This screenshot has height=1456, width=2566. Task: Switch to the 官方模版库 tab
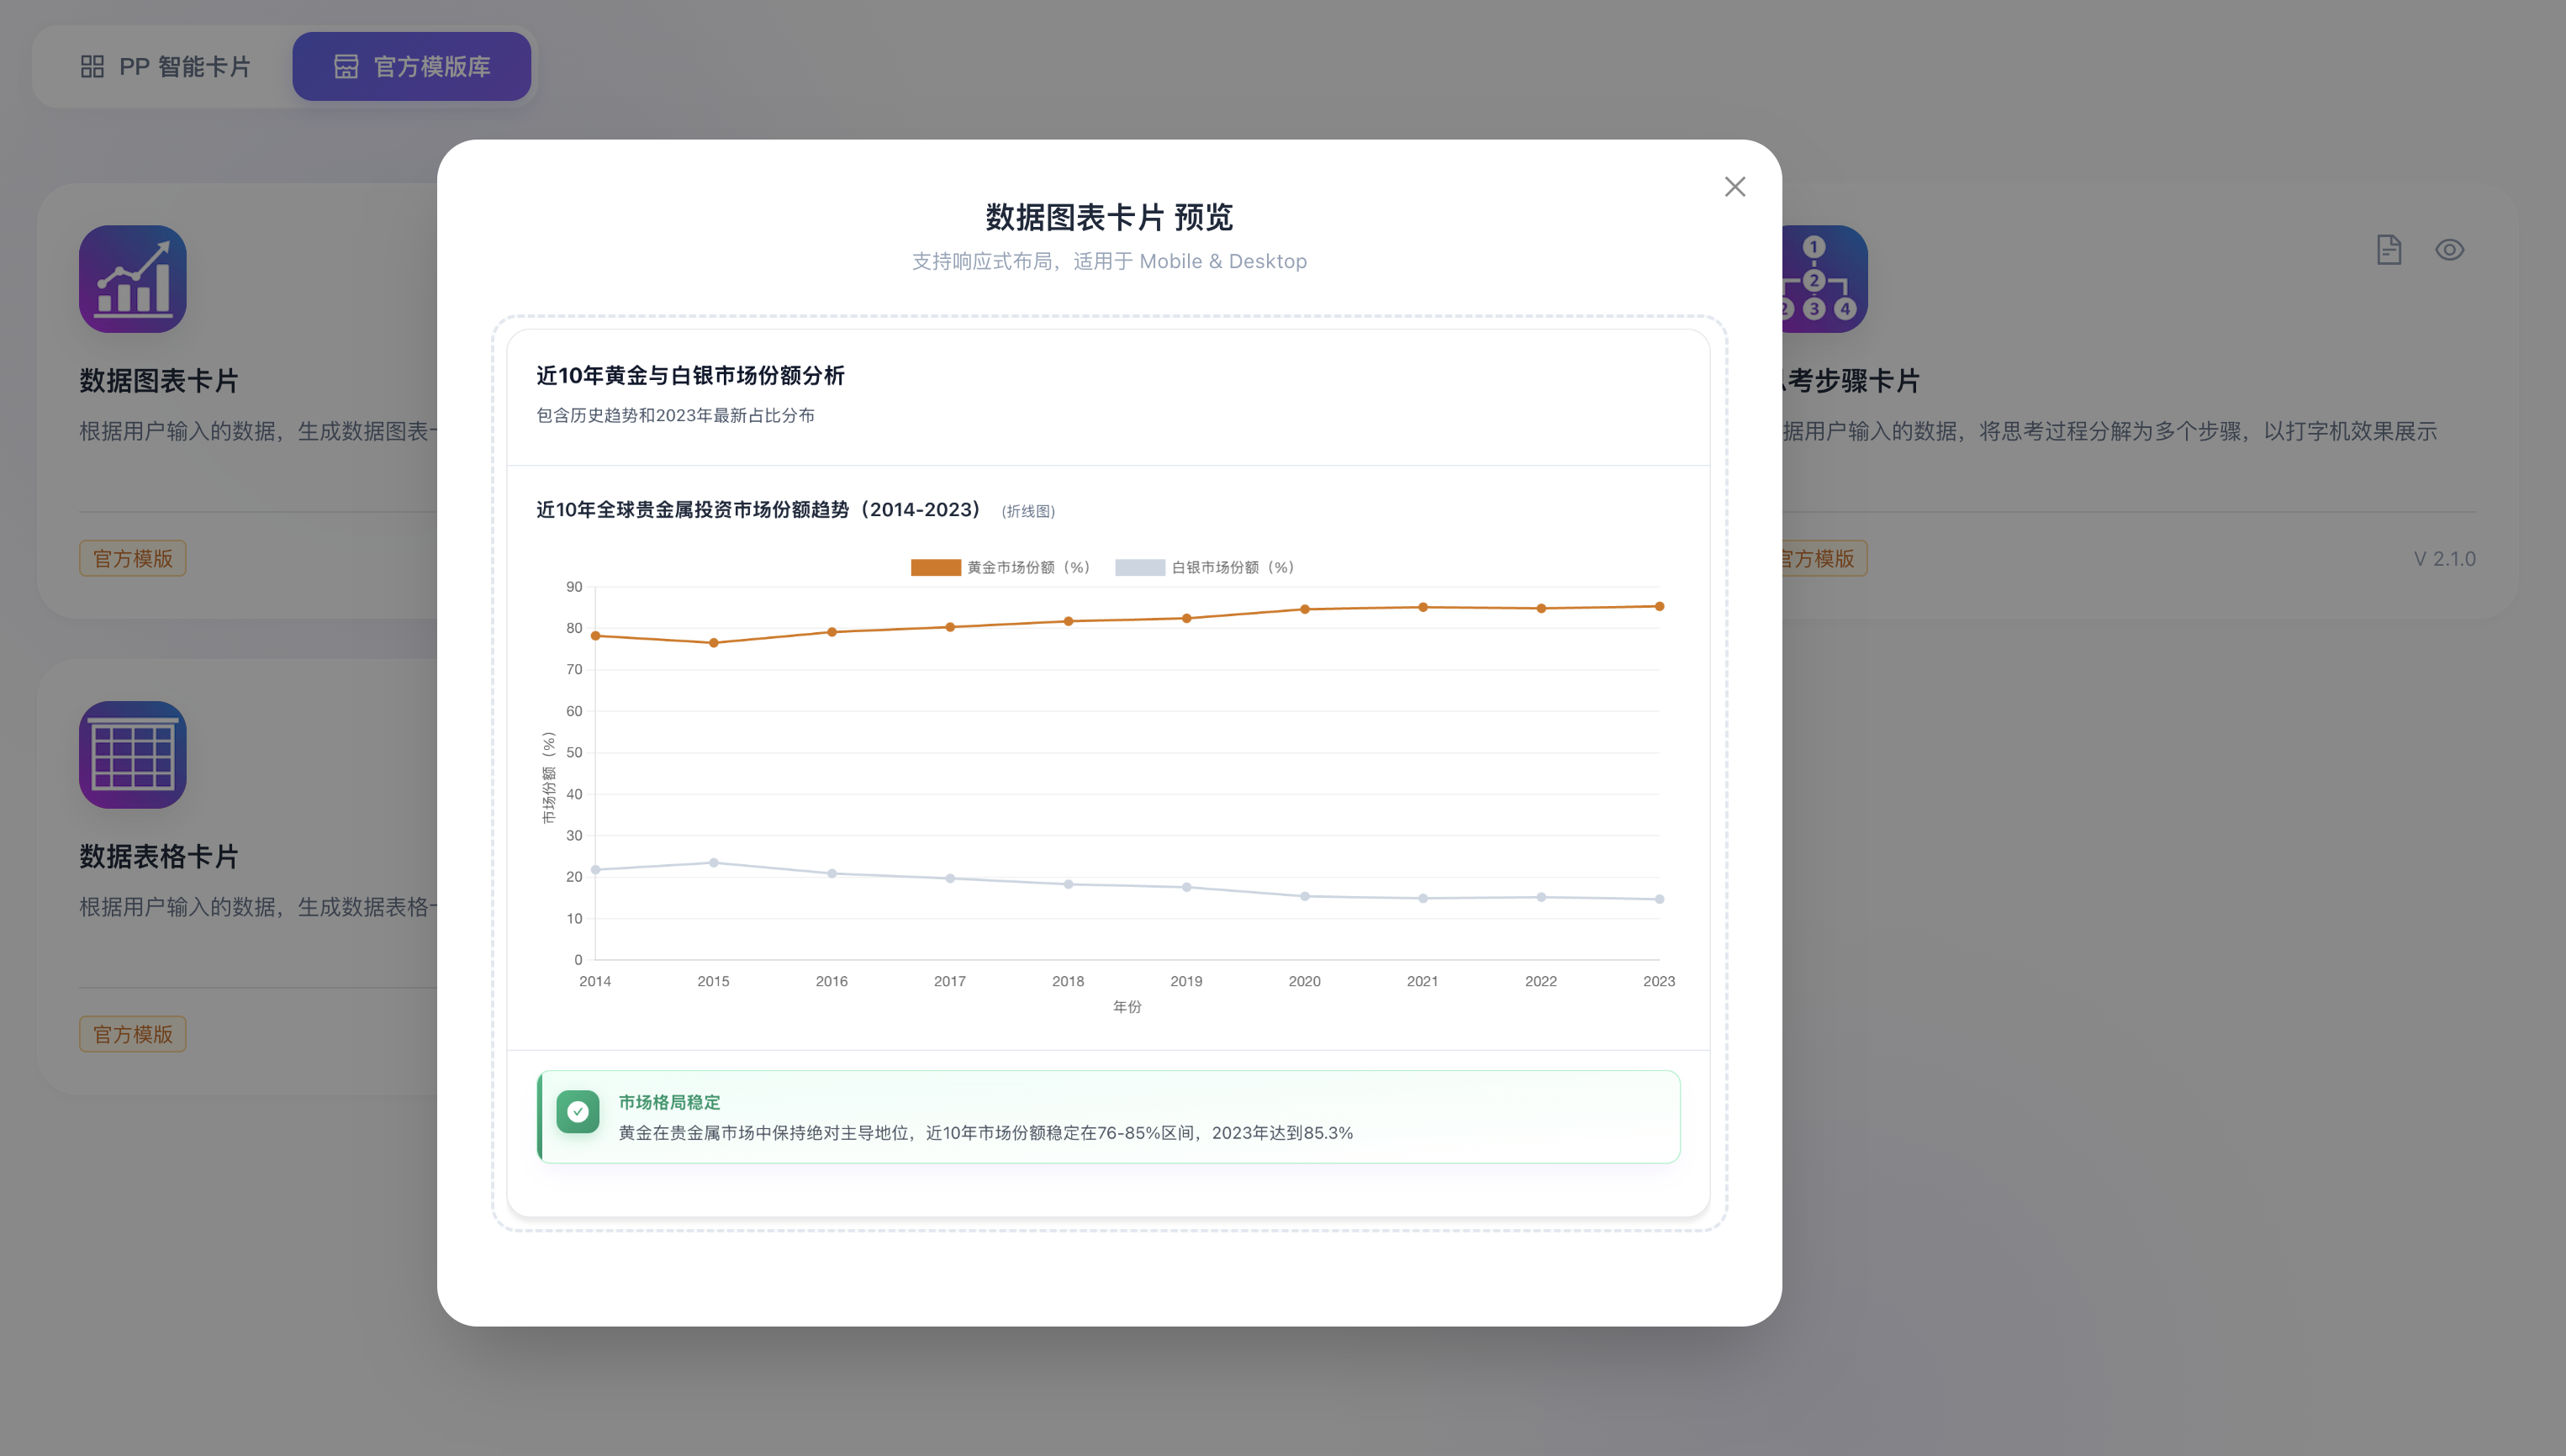point(411,67)
